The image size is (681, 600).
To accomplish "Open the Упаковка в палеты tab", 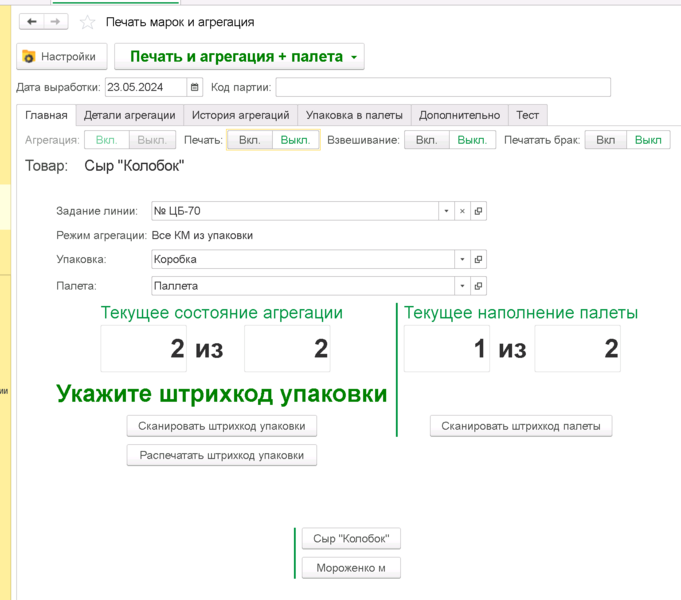I will coord(354,115).
